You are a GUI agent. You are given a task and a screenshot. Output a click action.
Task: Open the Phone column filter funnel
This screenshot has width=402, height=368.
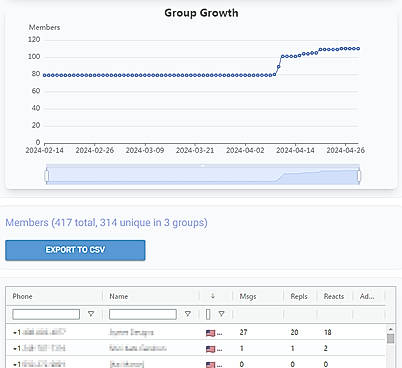[91, 314]
